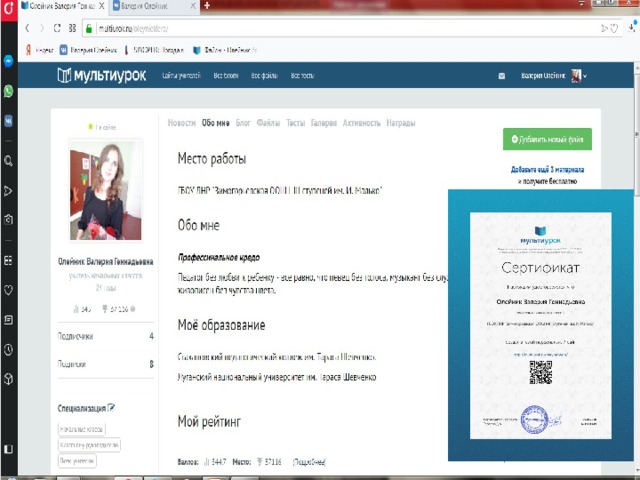Open Сайты учителей in site navigation

tap(181, 76)
